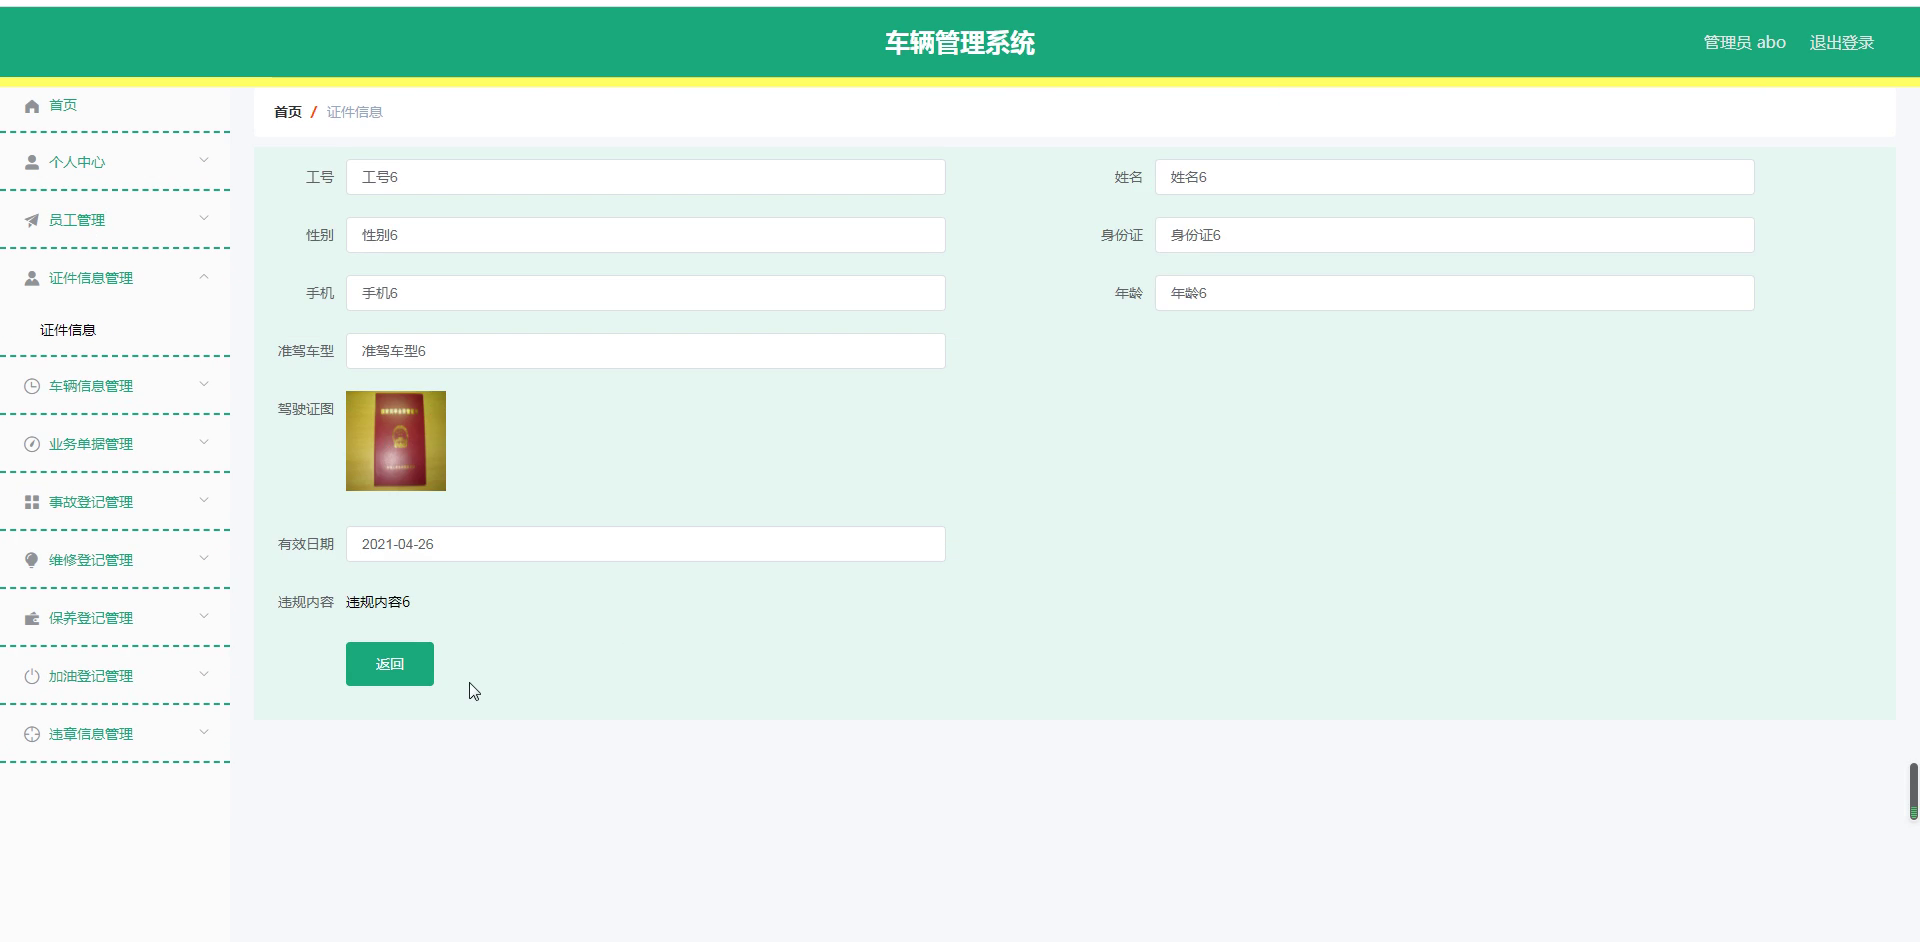Open the 车辆信息管理 sidebar menu
The image size is (1920, 942).
(115, 386)
